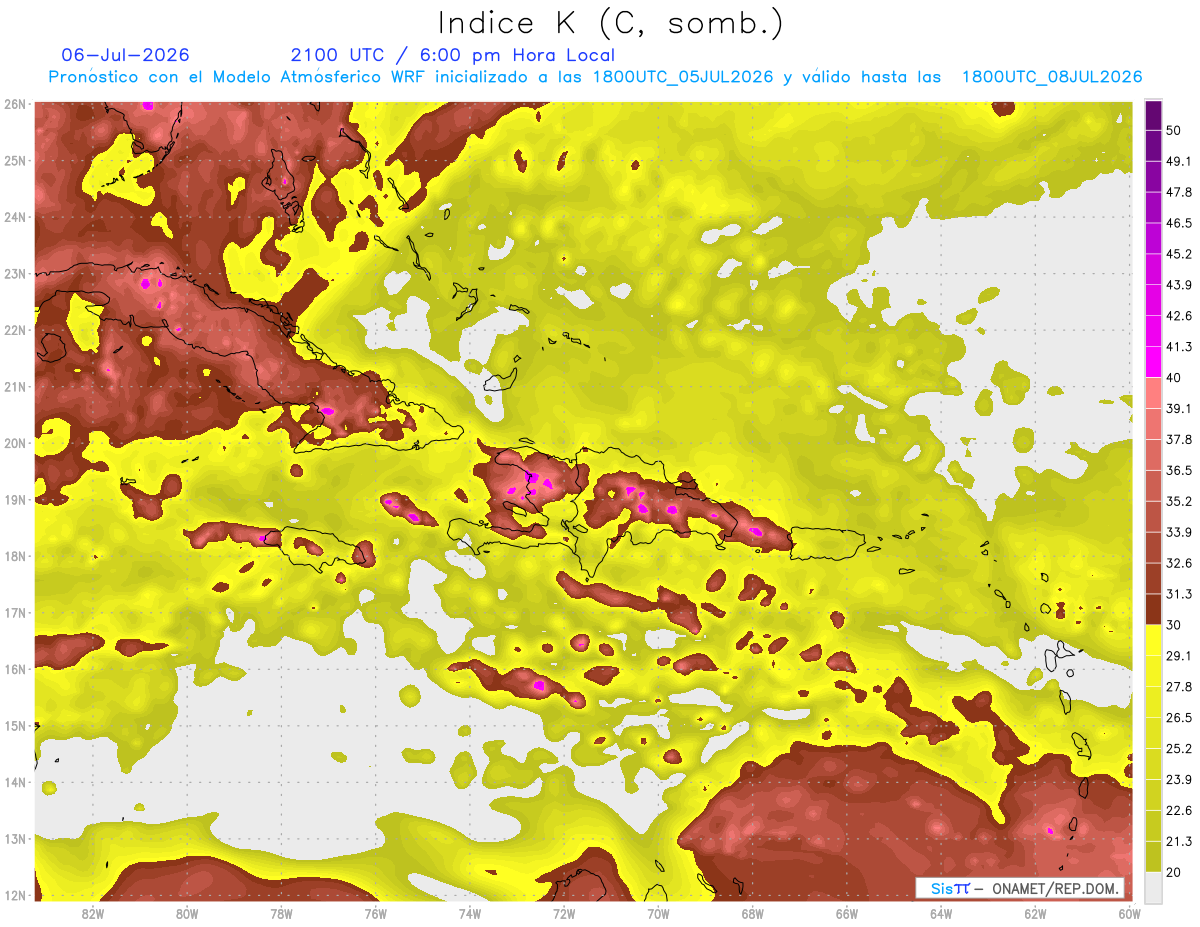The image size is (1200, 927).
Task: Click the longitude label "72W"
Action: click(564, 914)
